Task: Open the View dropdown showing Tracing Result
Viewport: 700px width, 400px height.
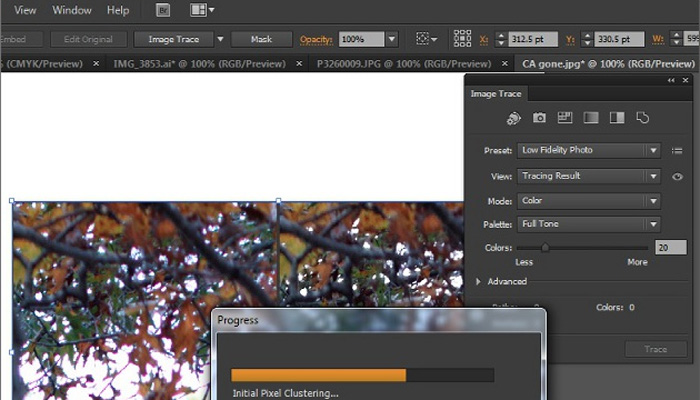Action: click(589, 176)
